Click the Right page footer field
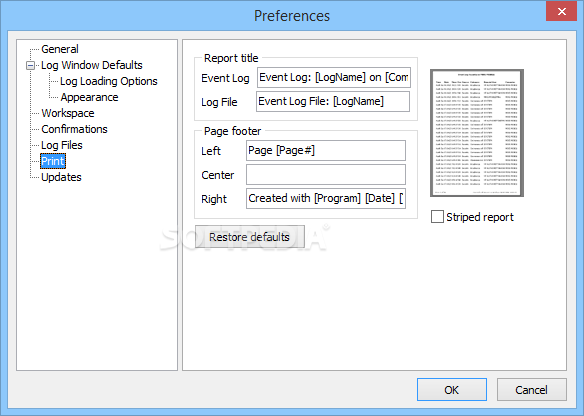This screenshot has height=416, width=584. pos(326,199)
